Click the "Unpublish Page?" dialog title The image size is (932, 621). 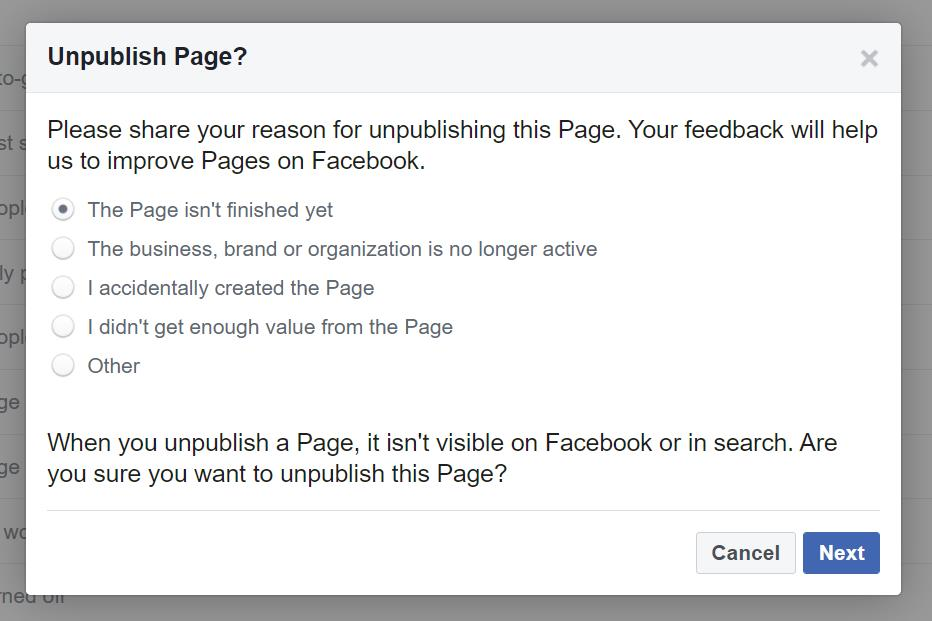(147, 57)
